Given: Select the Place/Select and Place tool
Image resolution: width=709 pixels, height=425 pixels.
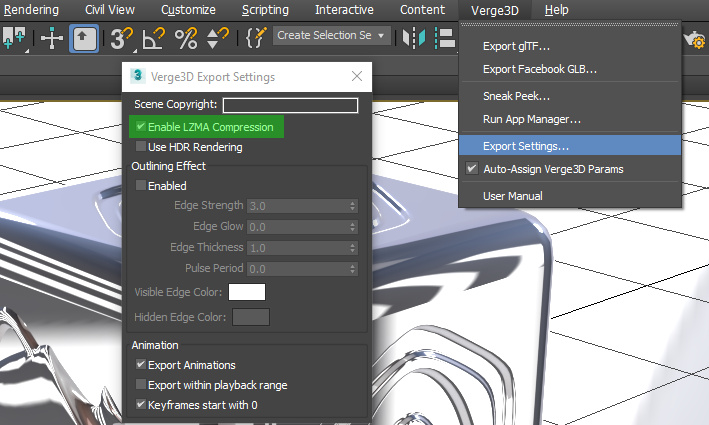Looking at the screenshot, I should point(14,38).
